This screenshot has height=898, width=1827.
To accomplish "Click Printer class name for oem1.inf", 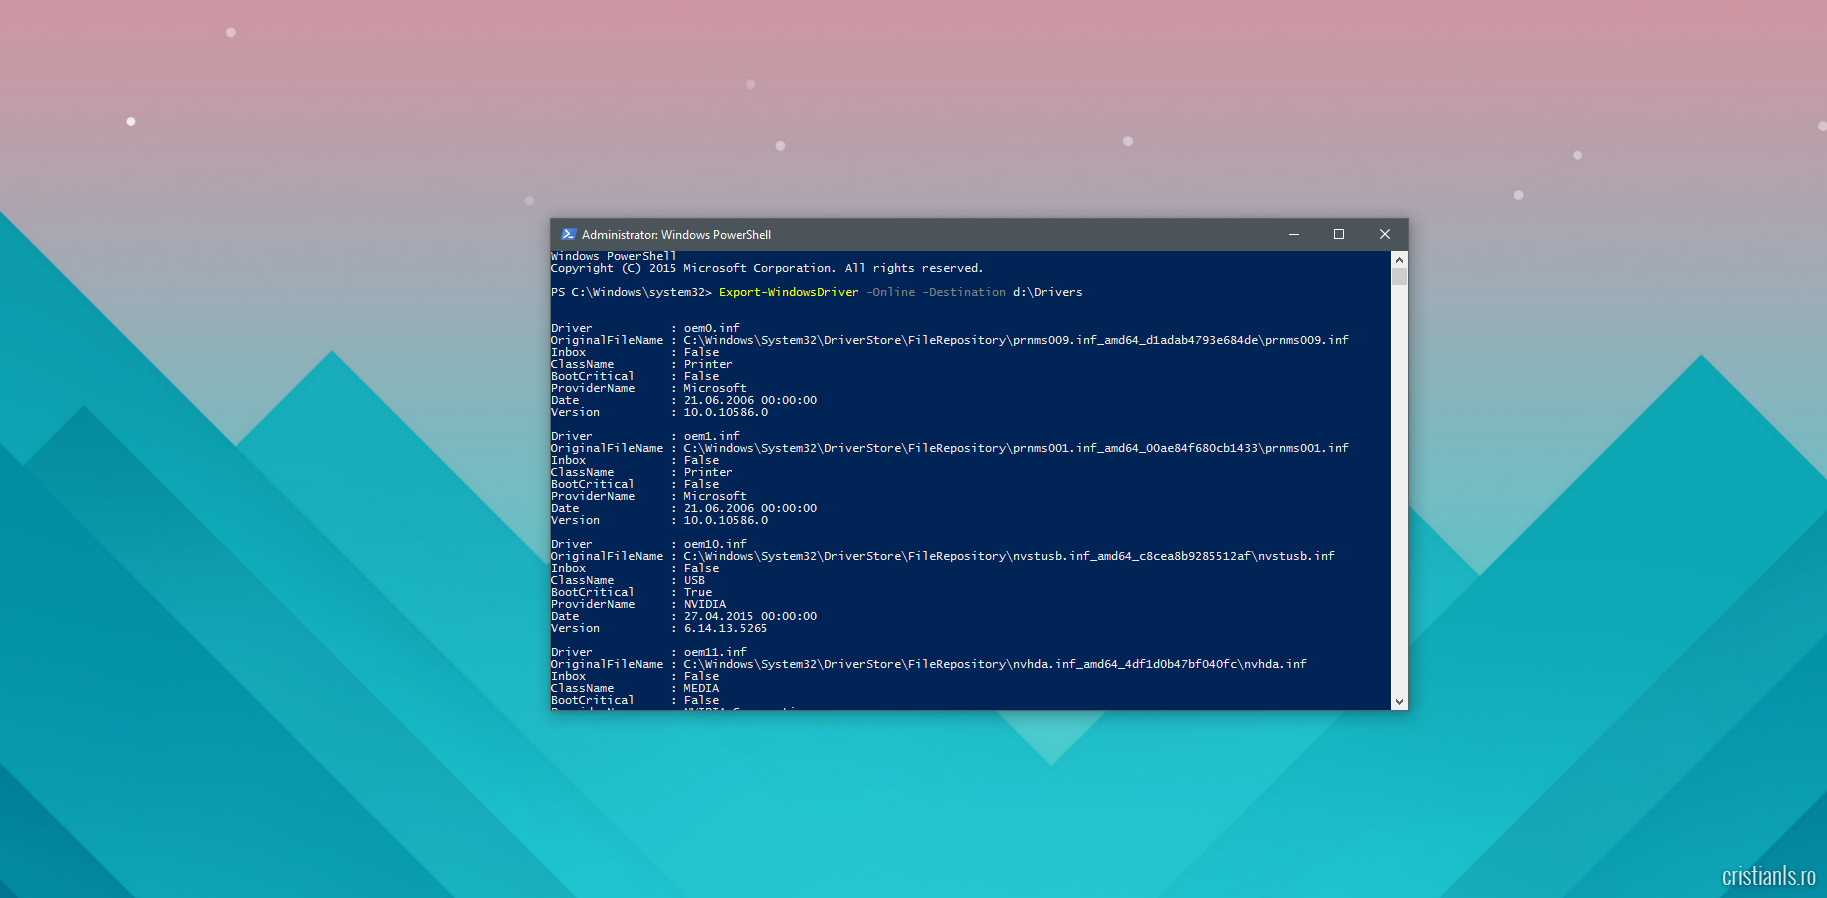I will point(708,472).
